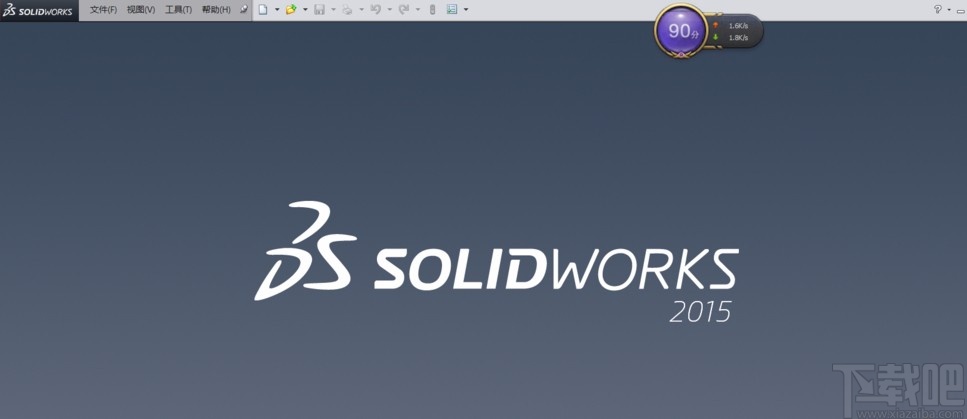This screenshot has width=967, height=419.
Task: Expand the Undo dropdown arrow
Action: coord(390,10)
